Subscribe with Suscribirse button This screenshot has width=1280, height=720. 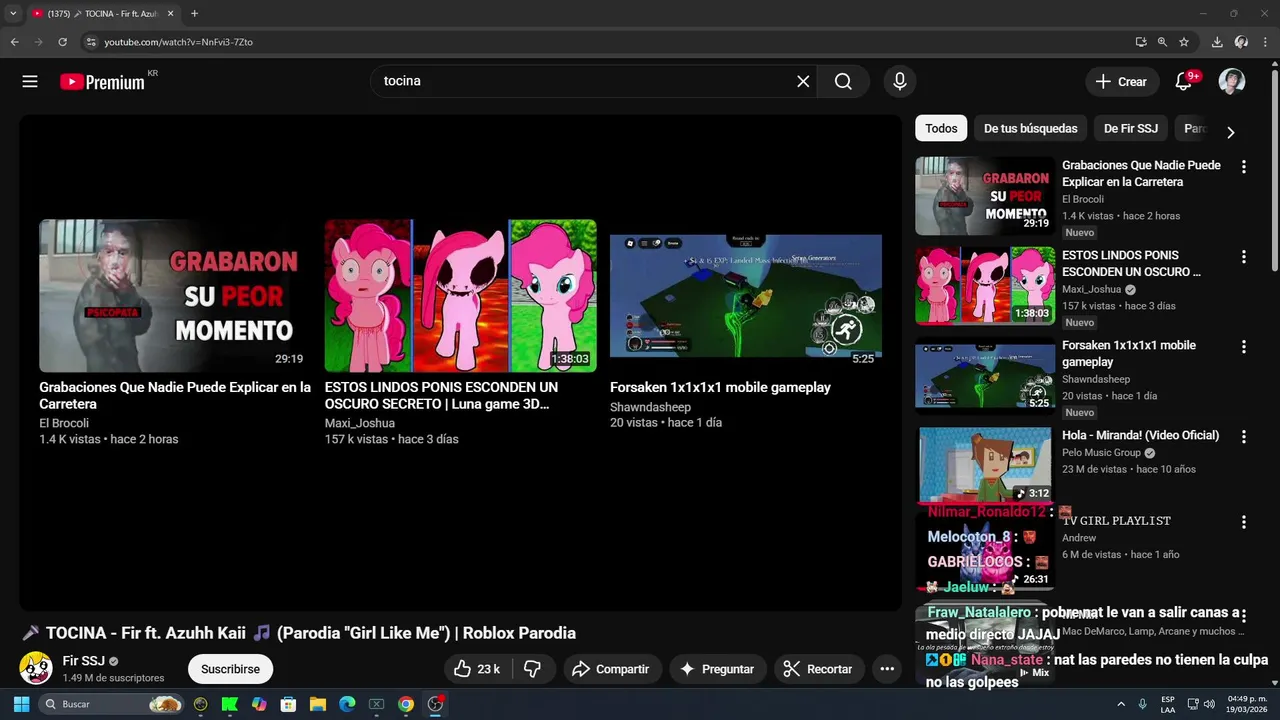click(230, 669)
